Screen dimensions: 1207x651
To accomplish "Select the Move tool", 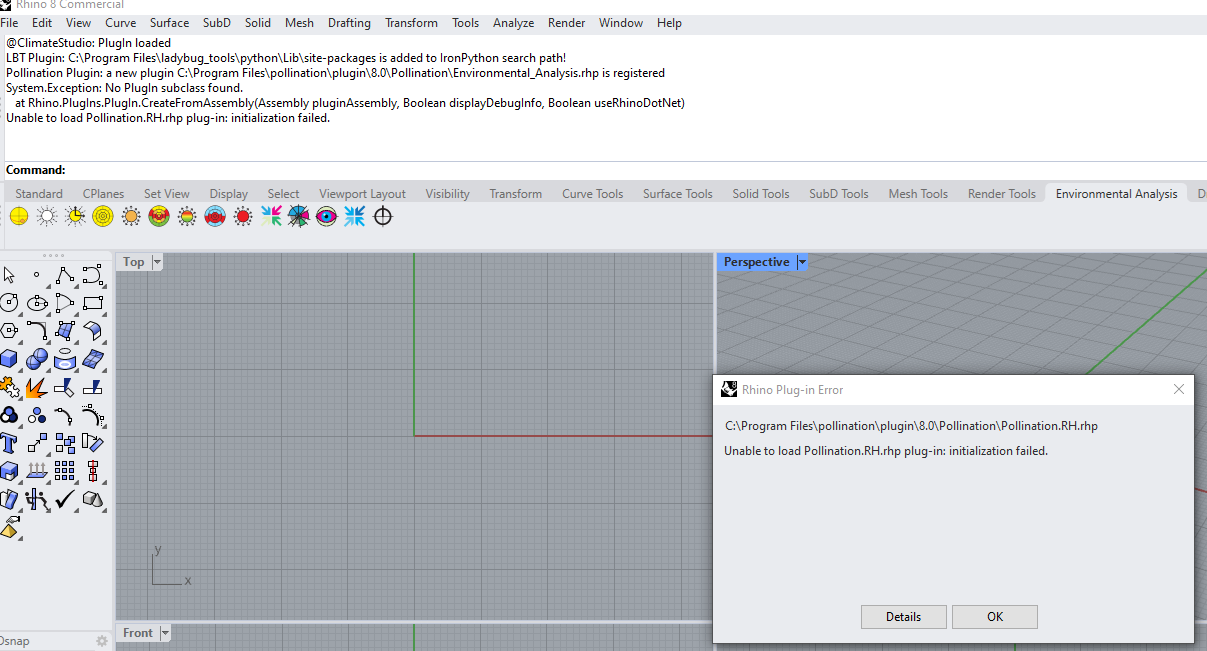I will pyautogui.click(x=37, y=442).
